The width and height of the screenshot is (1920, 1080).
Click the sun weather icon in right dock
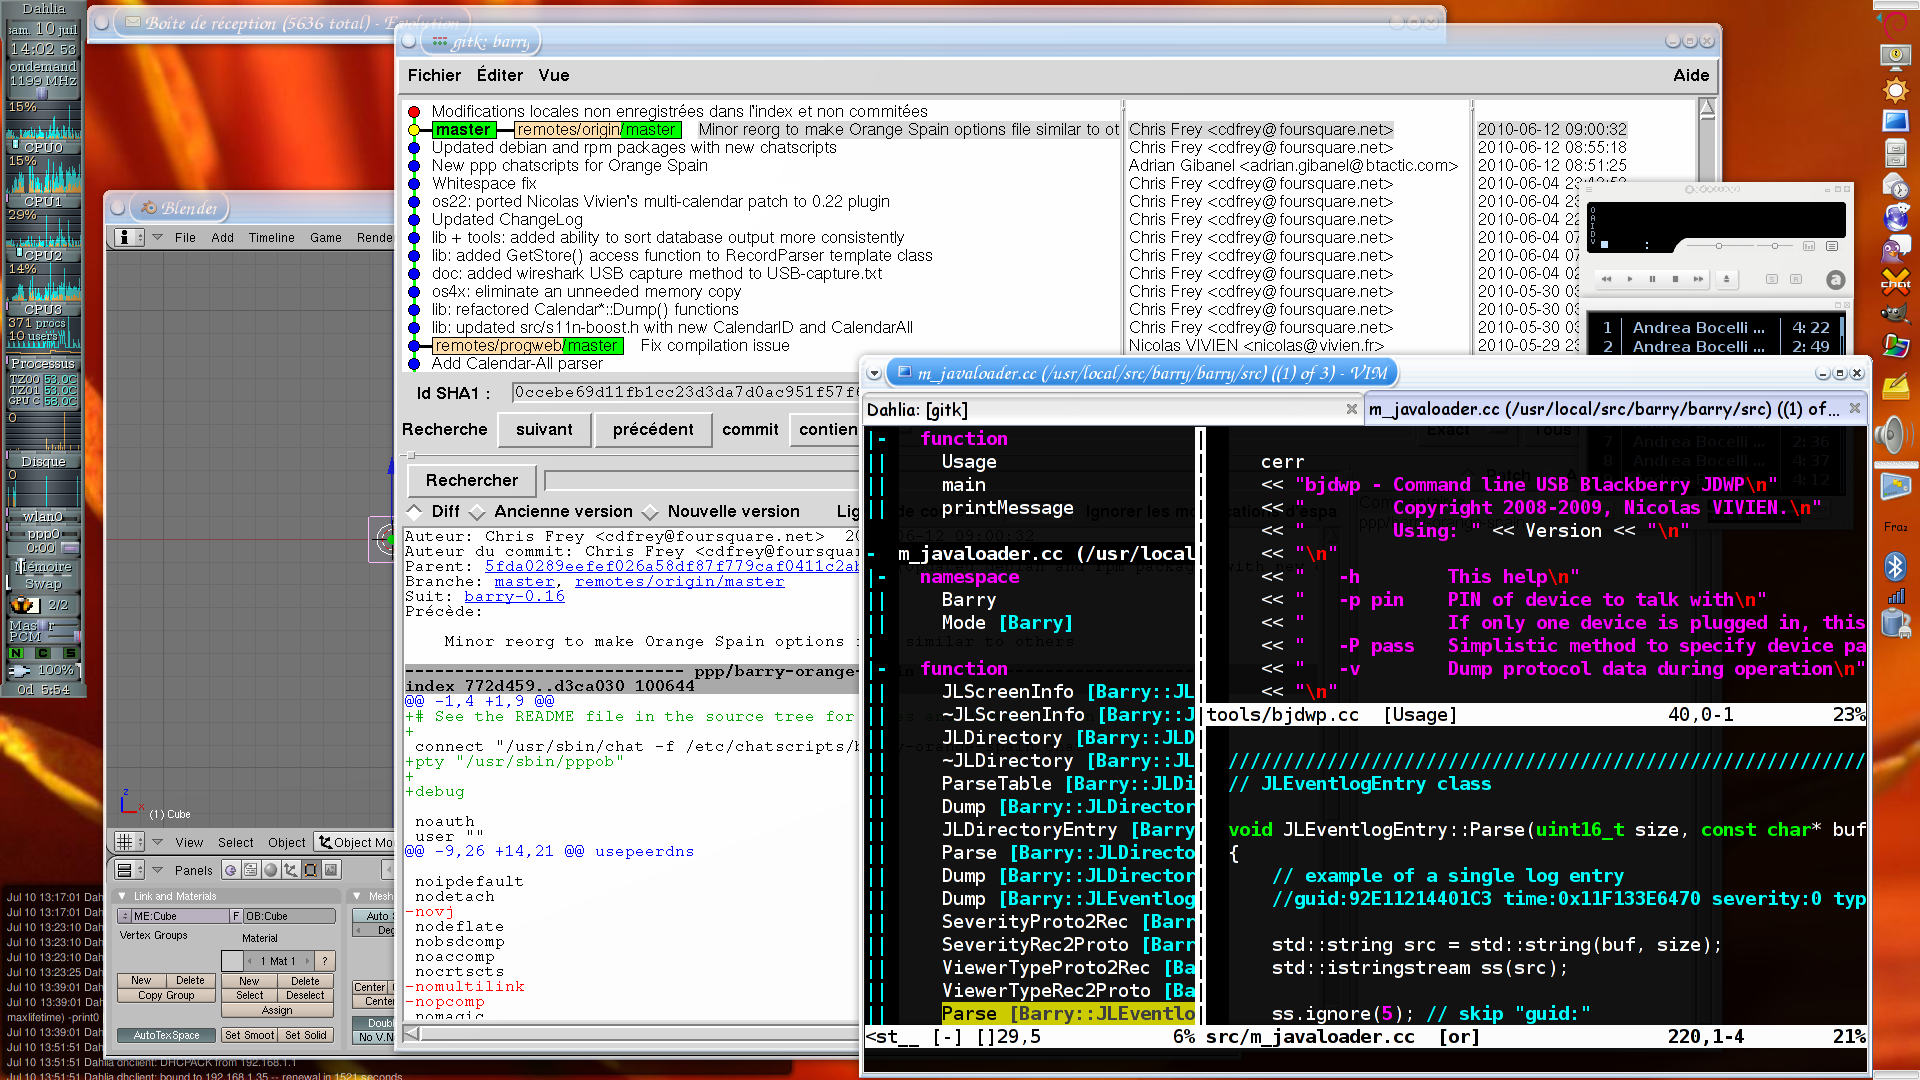[x=1895, y=90]
